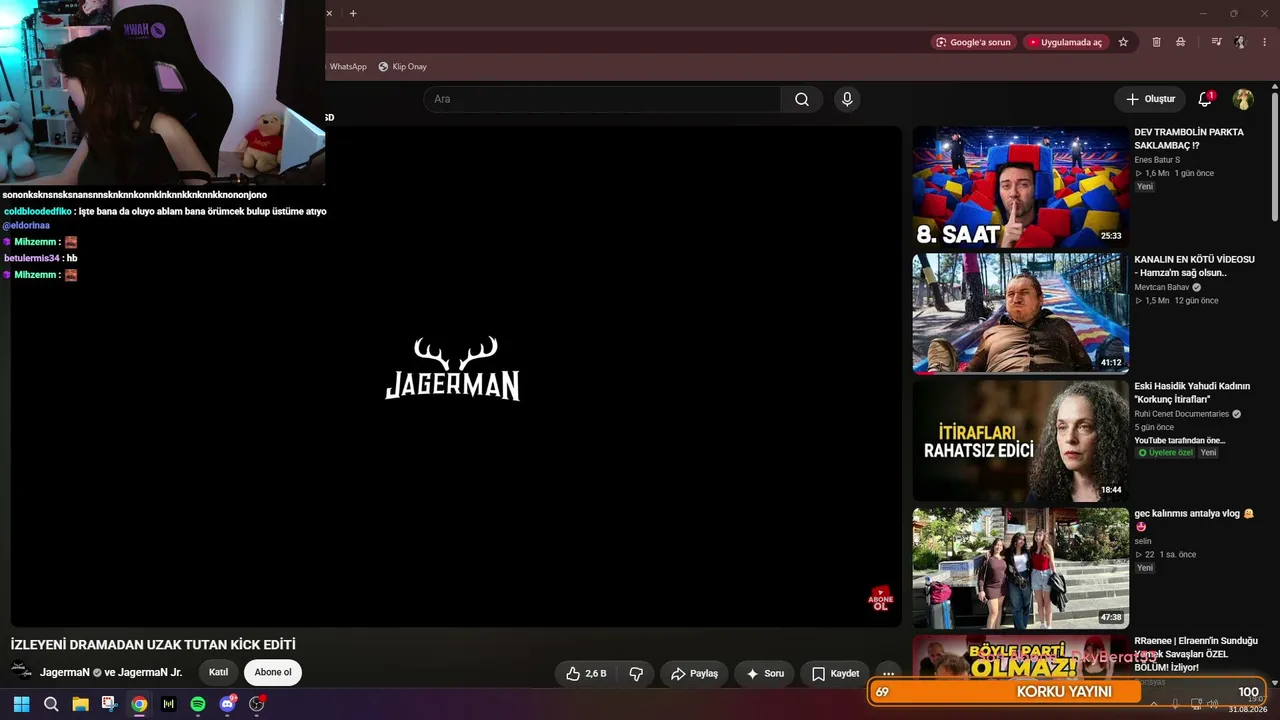The width and height of the screenshot is (1280, 720).
Task: Open the YouTube account avatar menu
Action: 1243,99
